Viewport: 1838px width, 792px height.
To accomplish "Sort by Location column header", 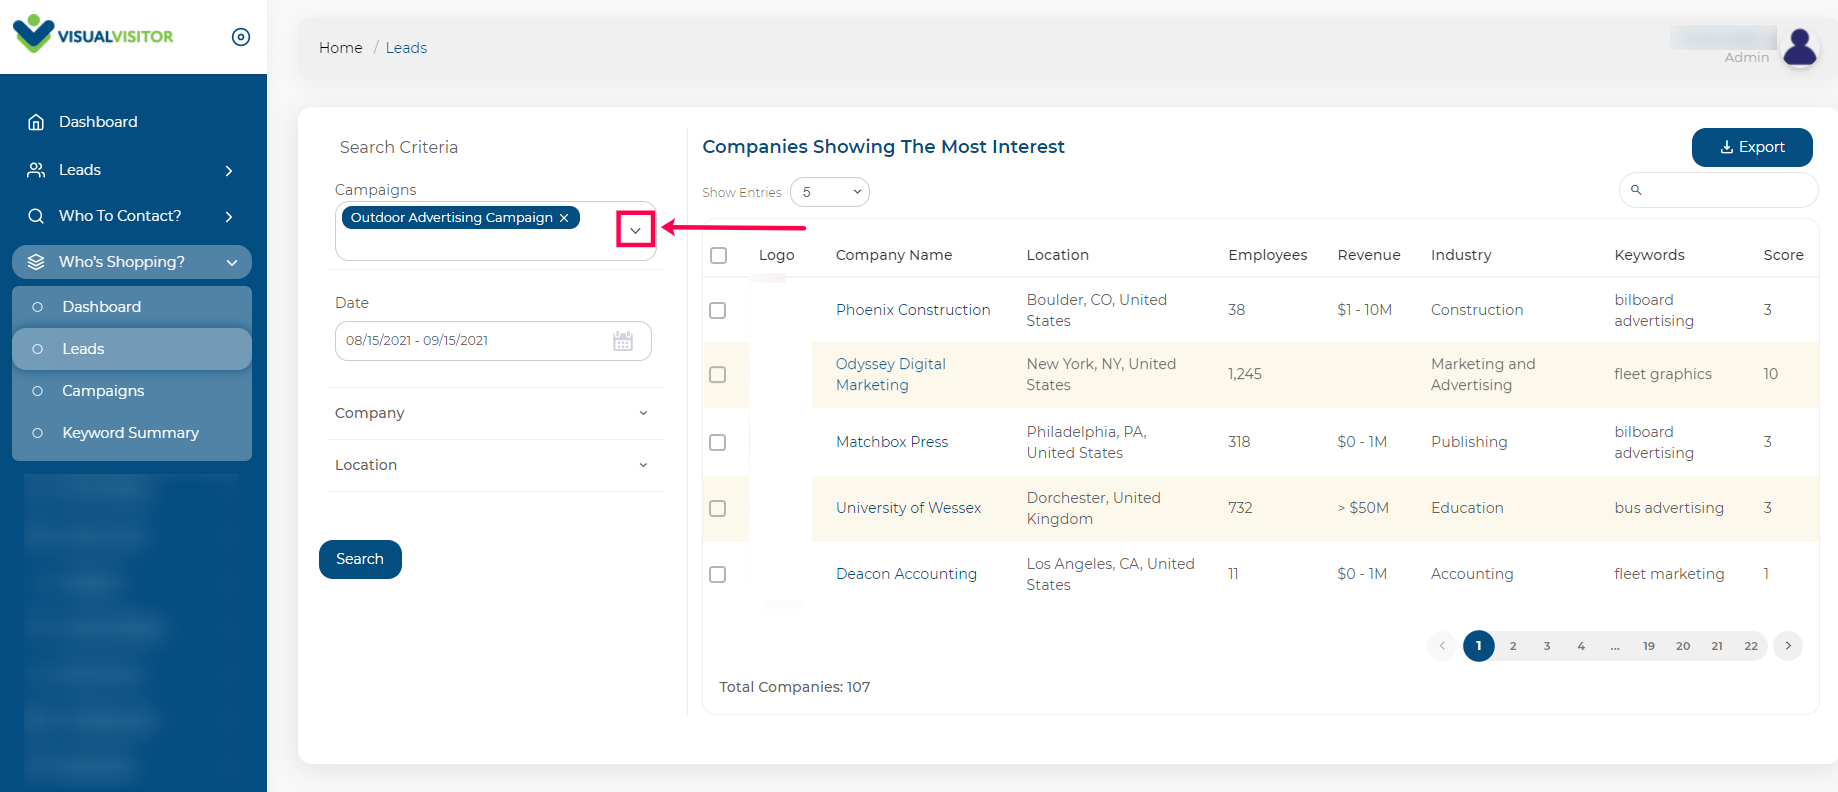I will 1057,255.
